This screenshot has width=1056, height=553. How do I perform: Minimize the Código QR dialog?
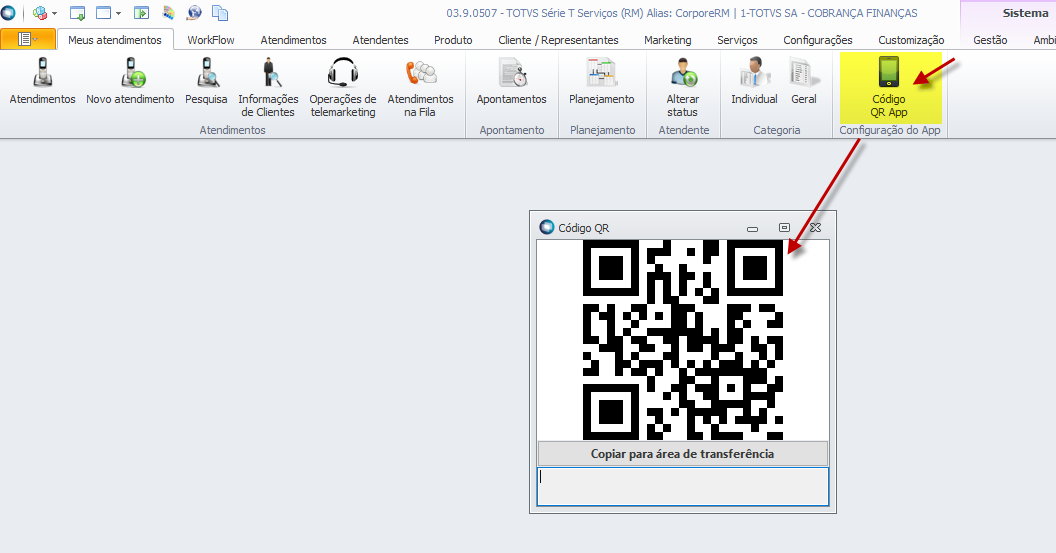point(752,228)
